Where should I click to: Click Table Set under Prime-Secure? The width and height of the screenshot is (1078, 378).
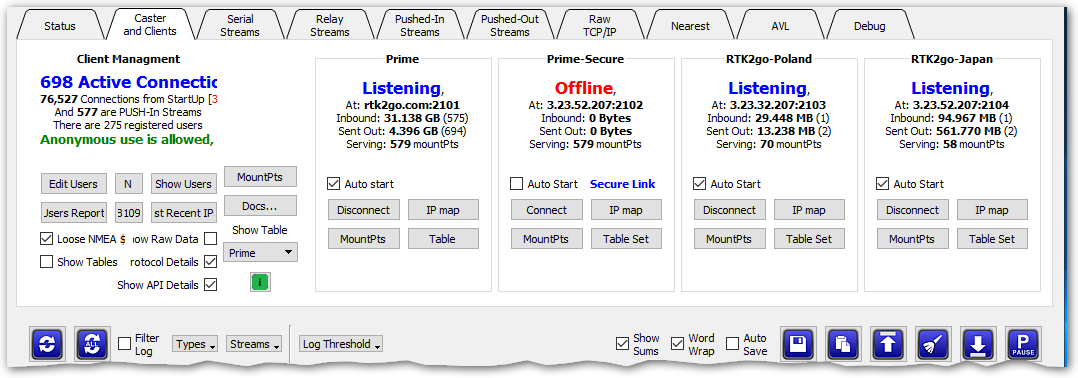pos(626,239)
